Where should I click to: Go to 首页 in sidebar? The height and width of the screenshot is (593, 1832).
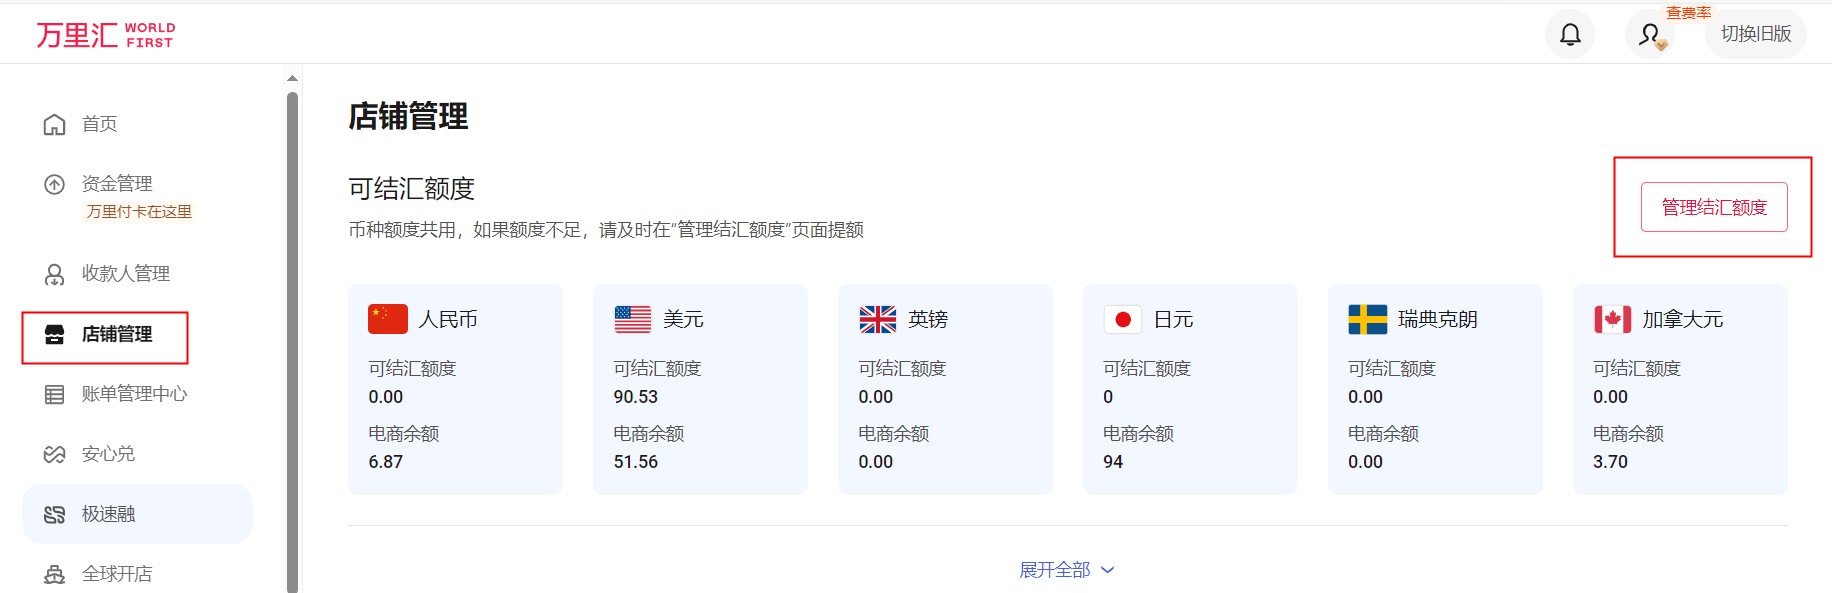point(100,124)
